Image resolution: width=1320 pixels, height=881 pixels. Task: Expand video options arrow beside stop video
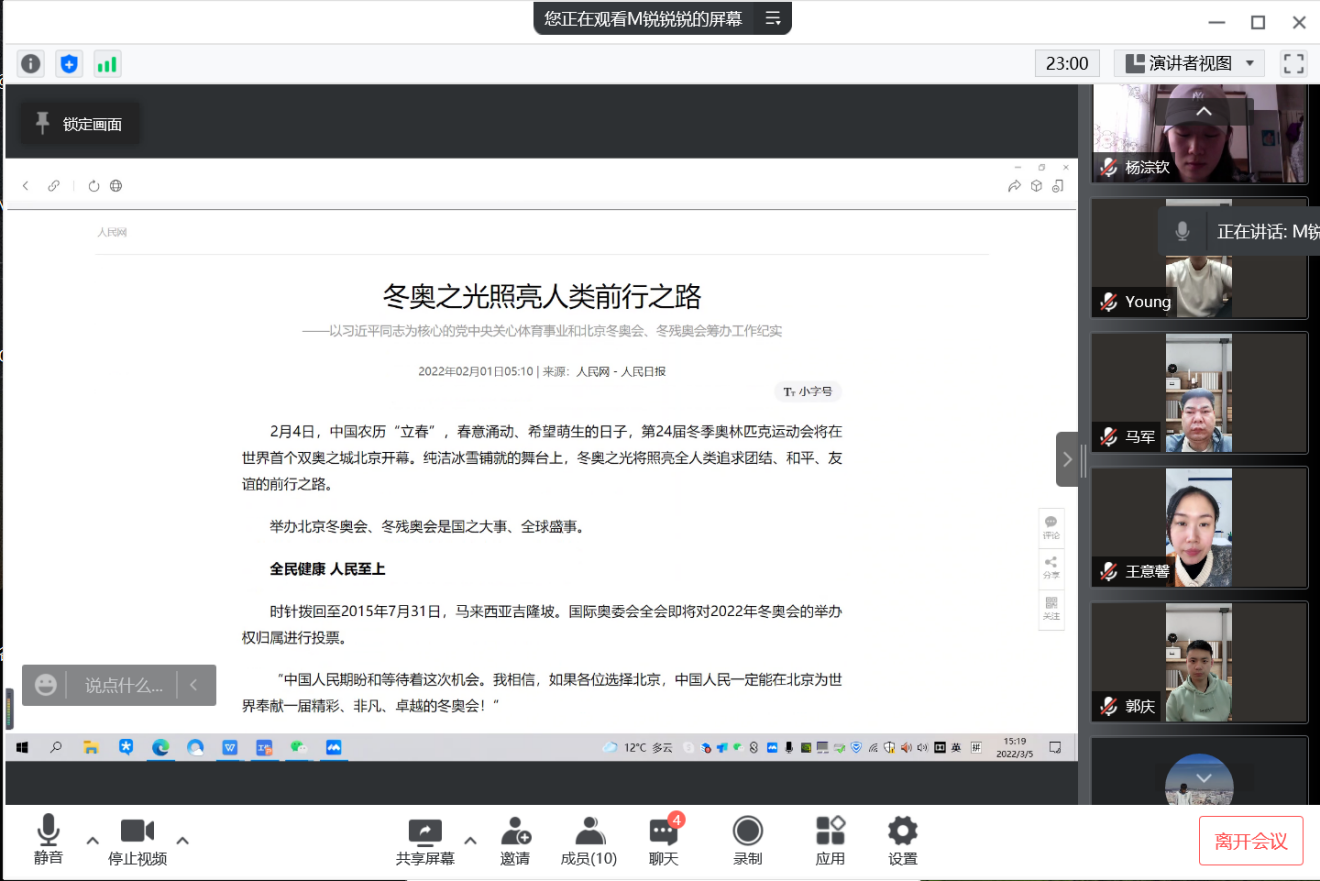(x=182, y=840)
